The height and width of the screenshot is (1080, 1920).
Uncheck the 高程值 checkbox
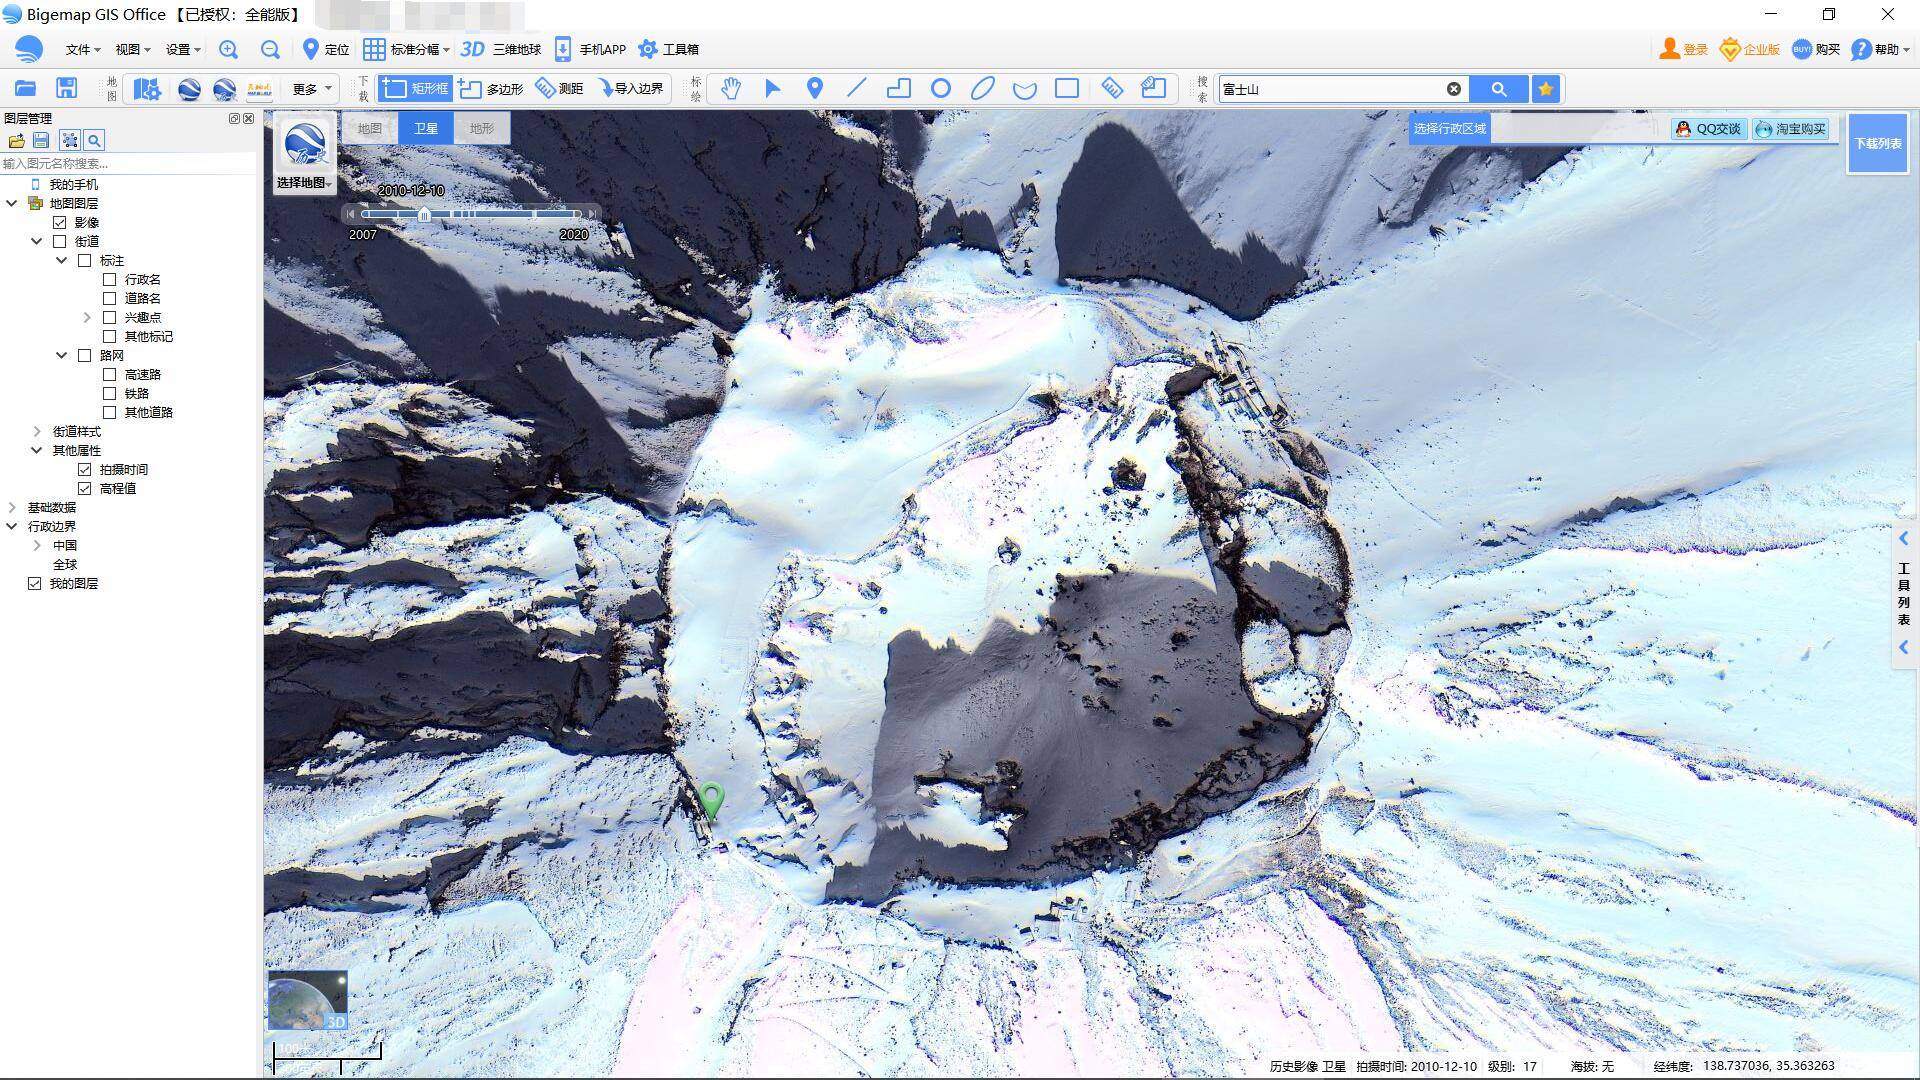(85, 488)
